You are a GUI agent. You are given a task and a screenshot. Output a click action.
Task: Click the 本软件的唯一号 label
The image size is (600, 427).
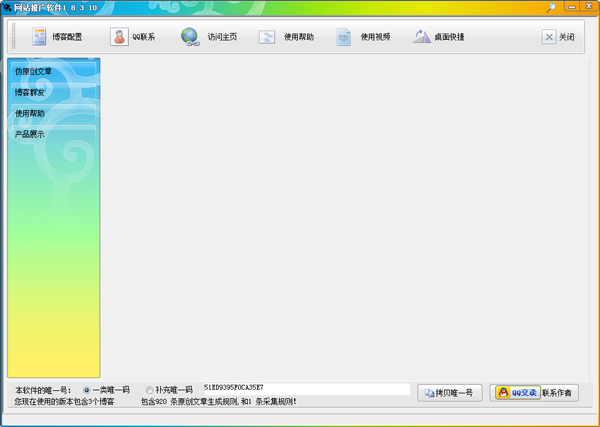[x=43, y=391]
